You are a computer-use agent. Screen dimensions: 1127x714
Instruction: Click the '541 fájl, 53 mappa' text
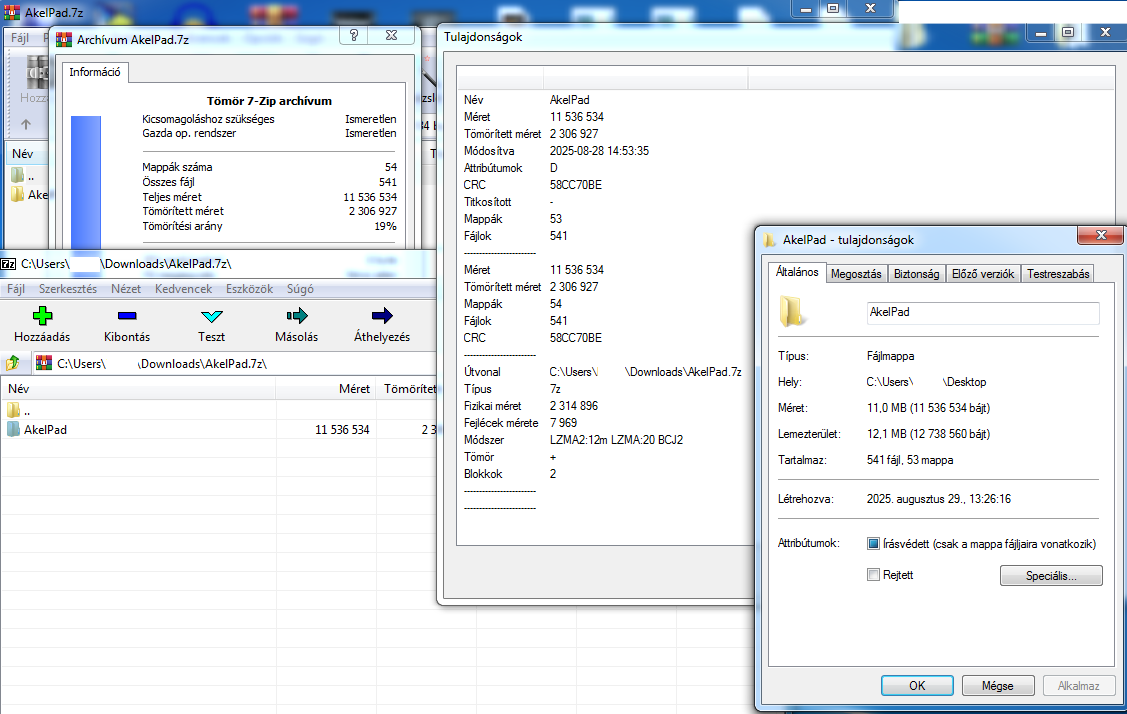coord(910,460)
